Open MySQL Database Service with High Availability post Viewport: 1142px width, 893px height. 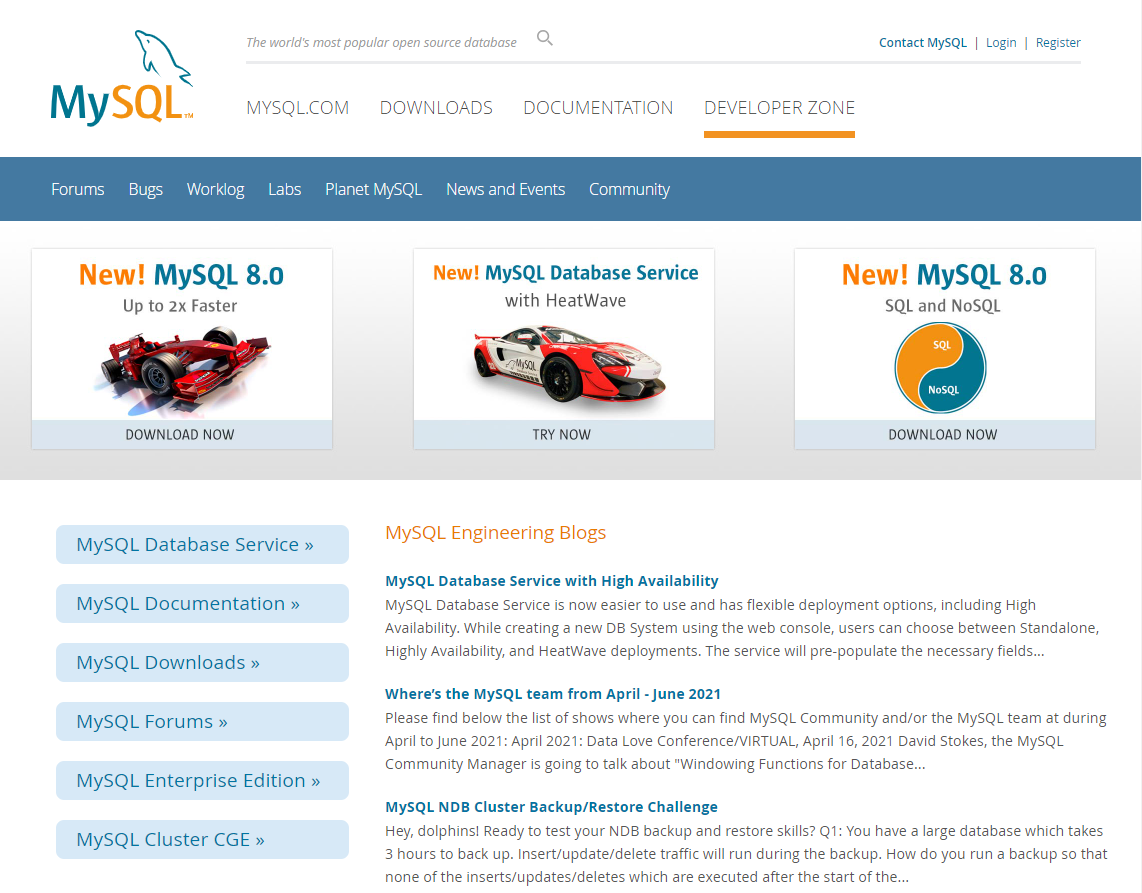(551, 581)
